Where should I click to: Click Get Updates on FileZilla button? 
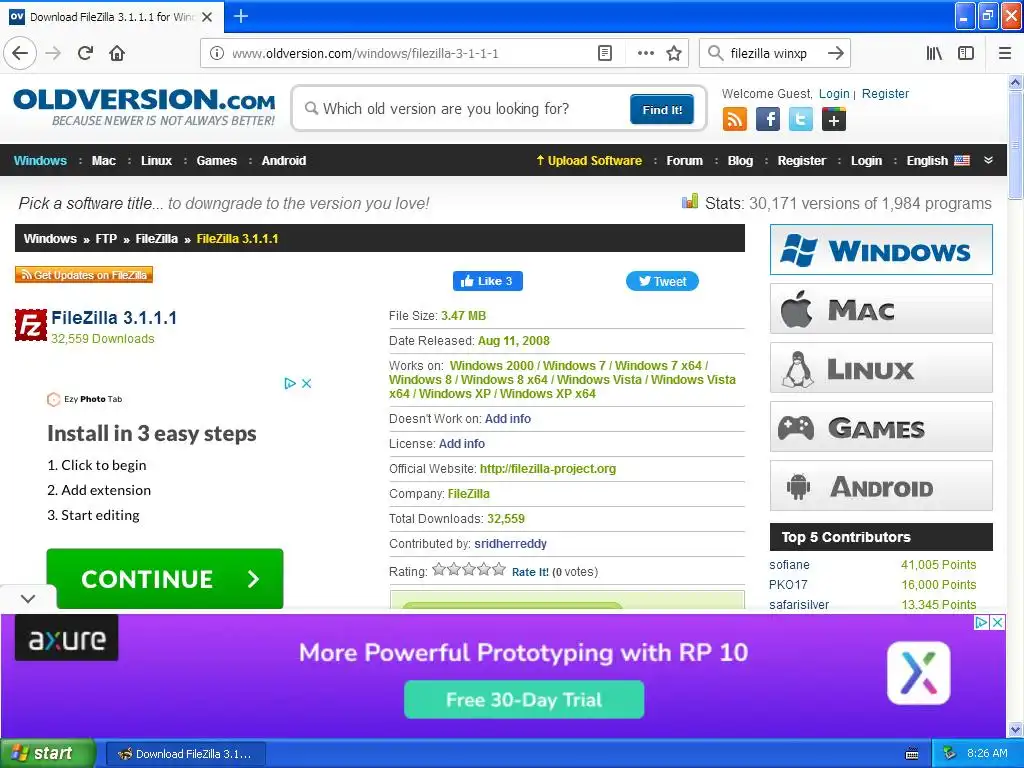(84, 275)
